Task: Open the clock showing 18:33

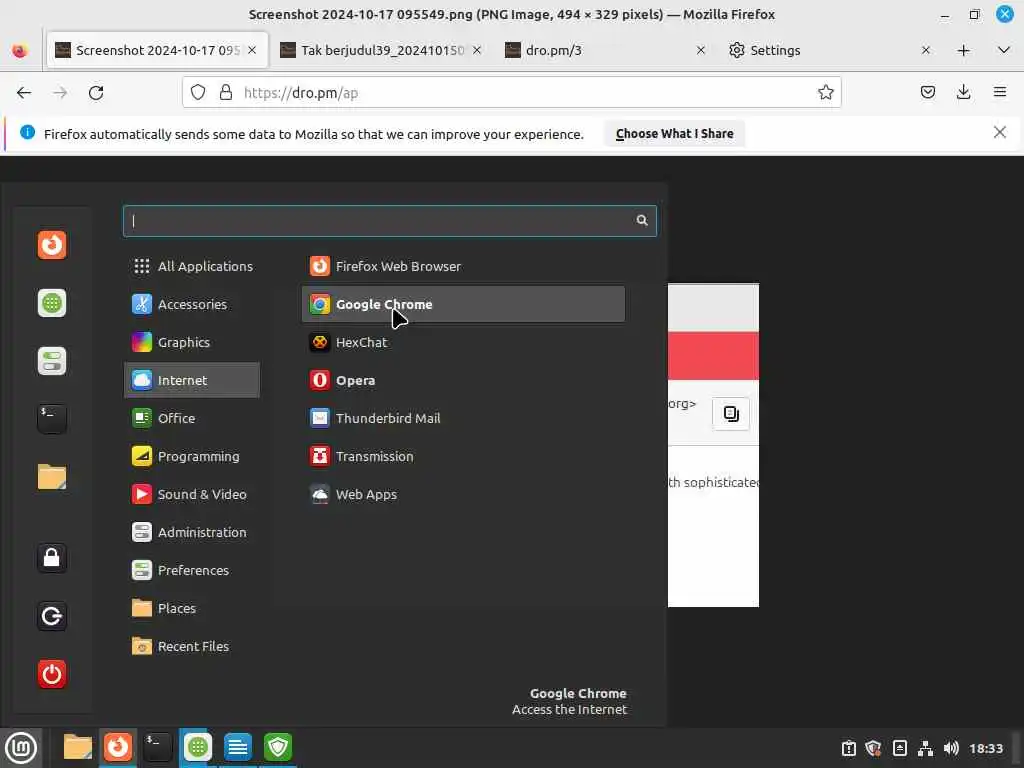Action: pos(985,748)
